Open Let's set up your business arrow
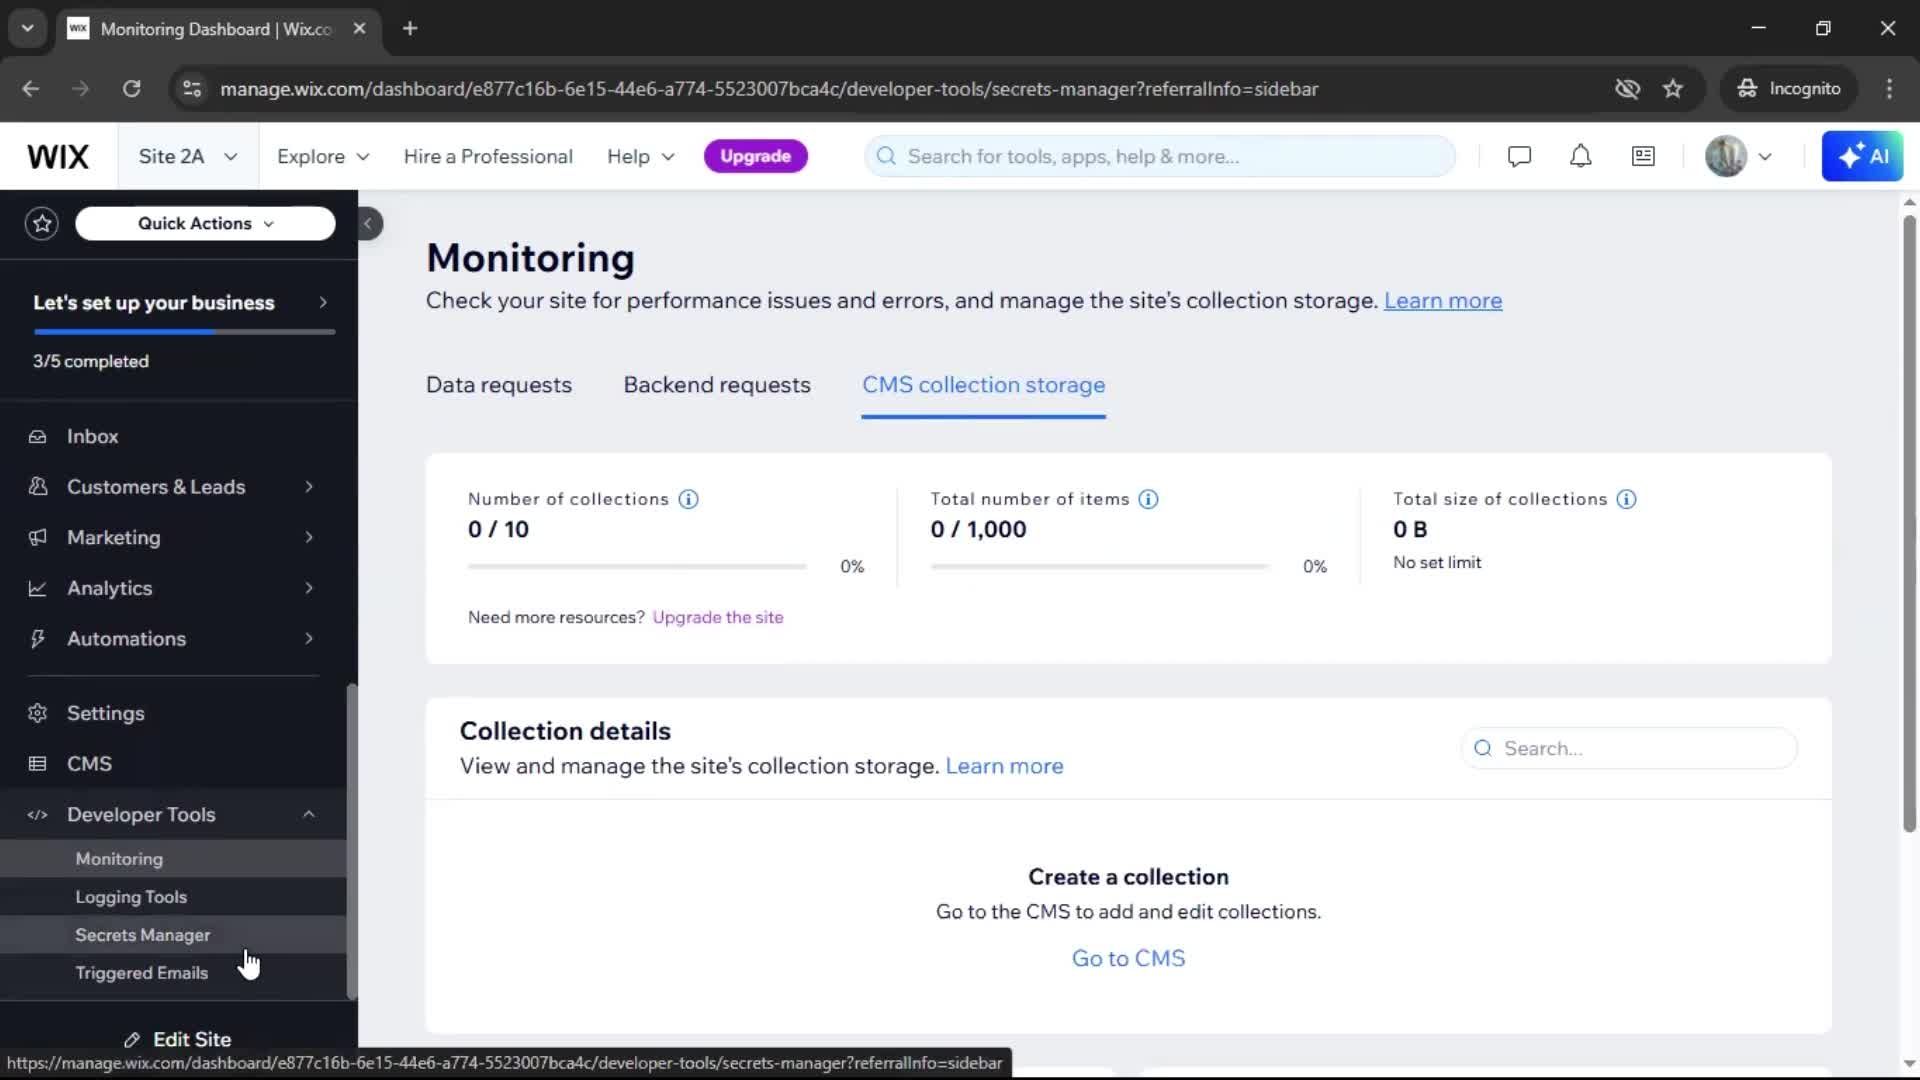 point(323,303)
